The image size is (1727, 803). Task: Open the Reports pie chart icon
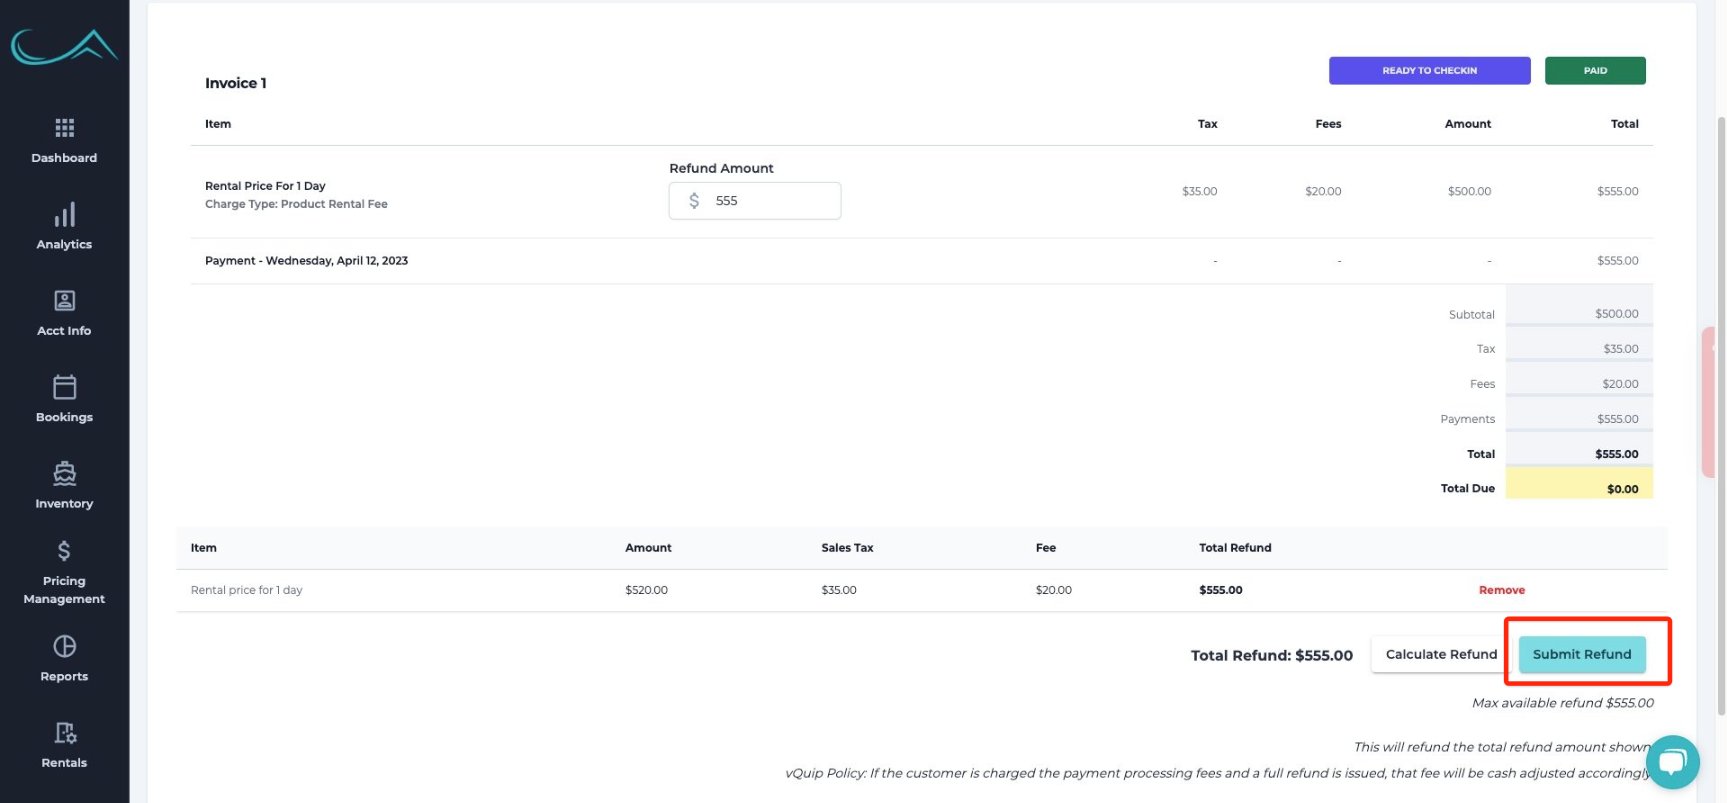64,647
